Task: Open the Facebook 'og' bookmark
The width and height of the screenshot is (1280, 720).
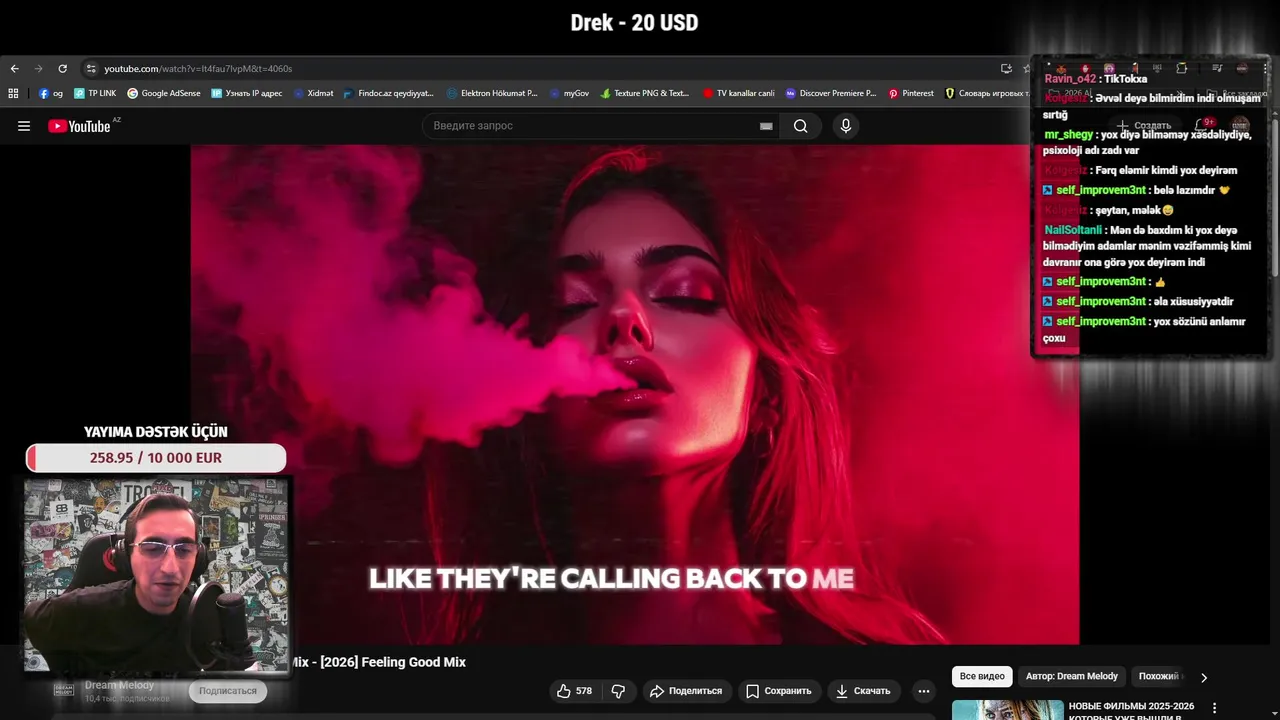Action: (51, 93)
